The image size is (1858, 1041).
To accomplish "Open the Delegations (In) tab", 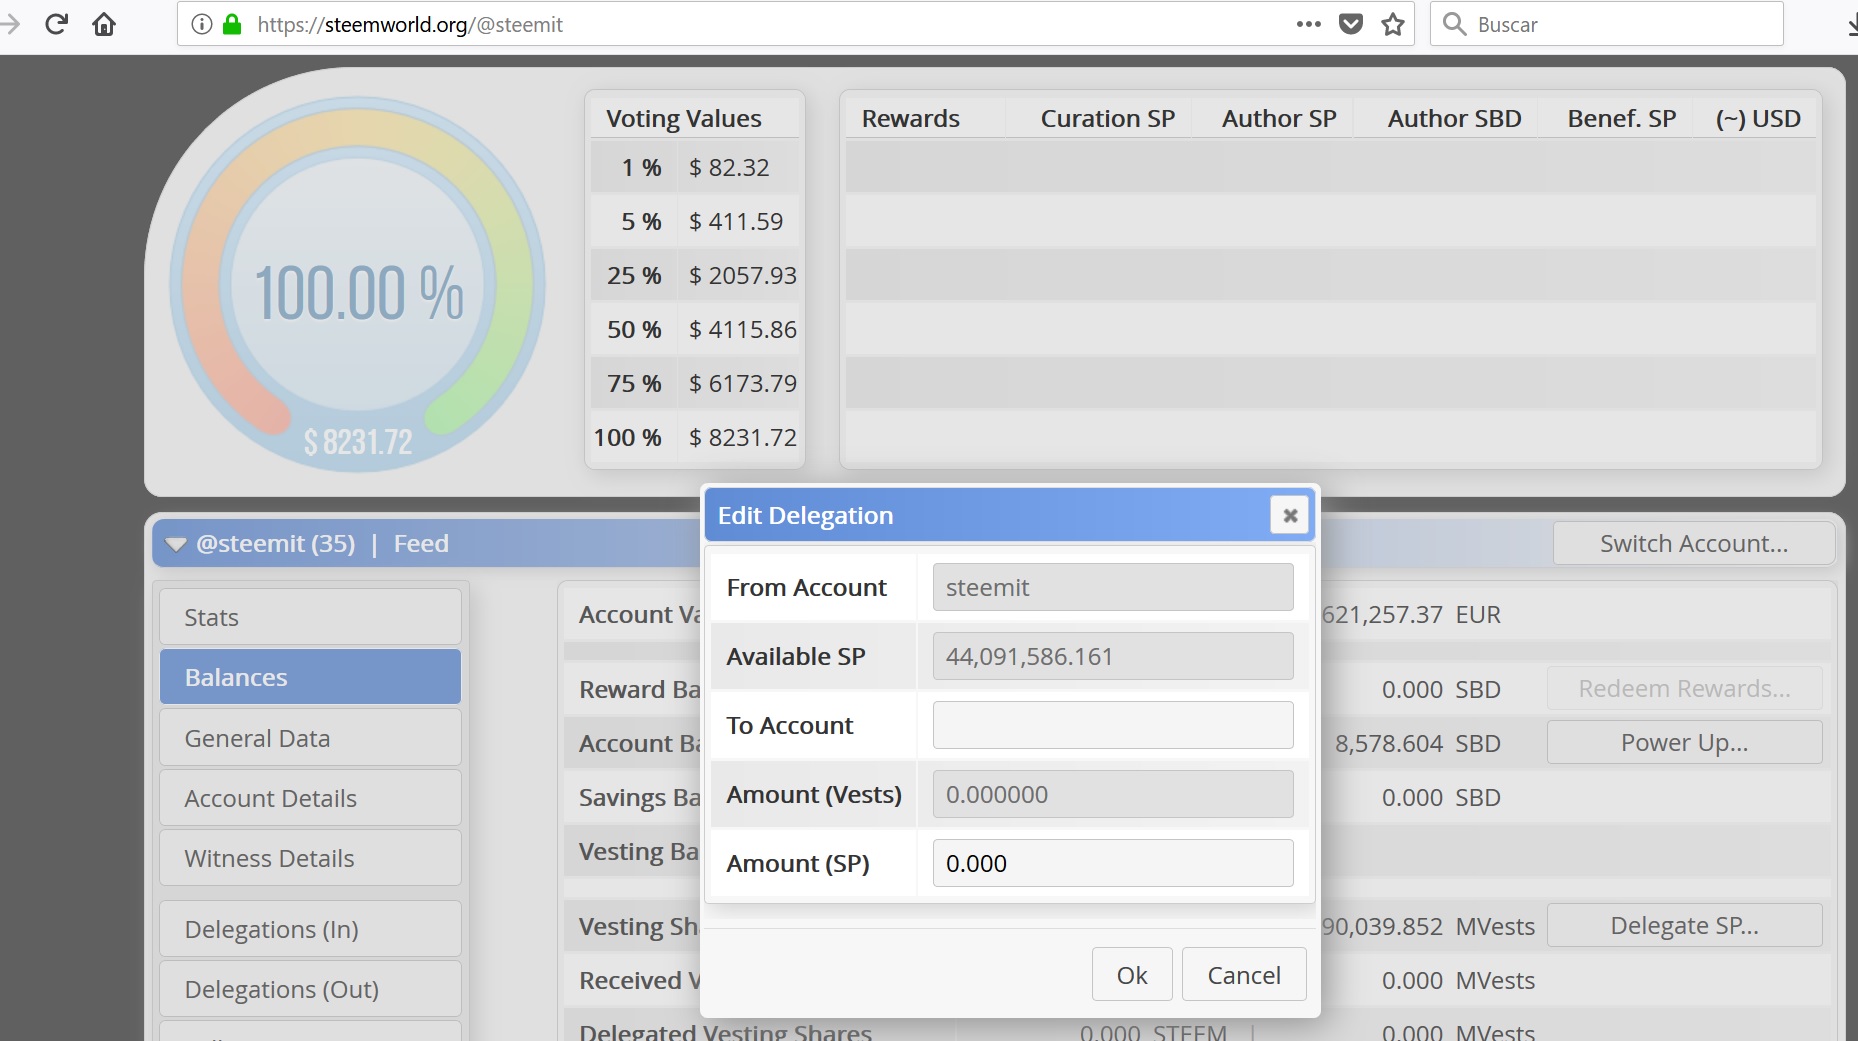I will (x=310, y=929).
